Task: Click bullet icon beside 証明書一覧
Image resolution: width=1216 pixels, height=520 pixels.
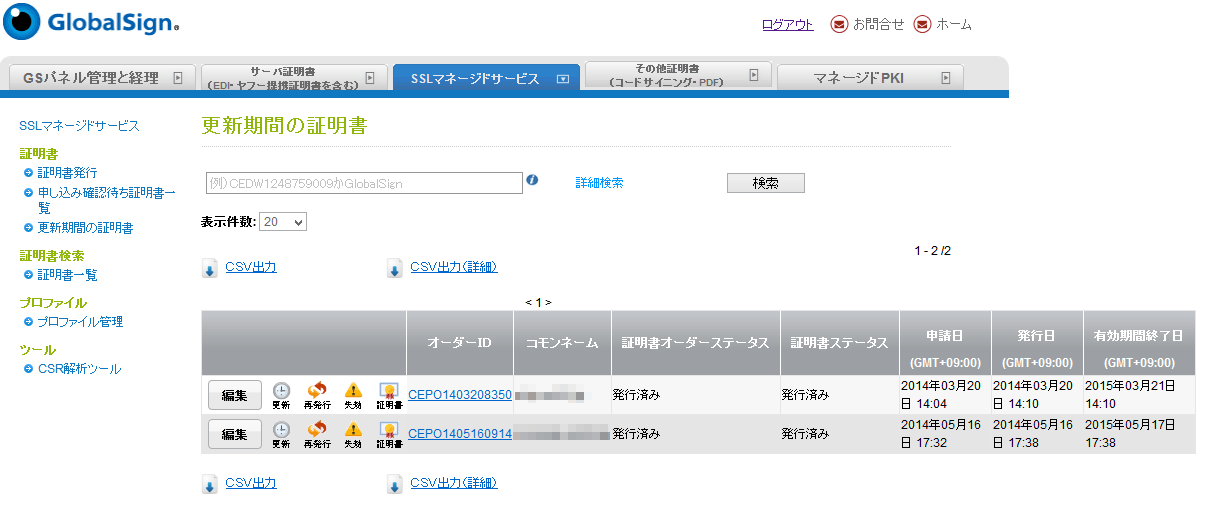Action: (x=28, y=275)
